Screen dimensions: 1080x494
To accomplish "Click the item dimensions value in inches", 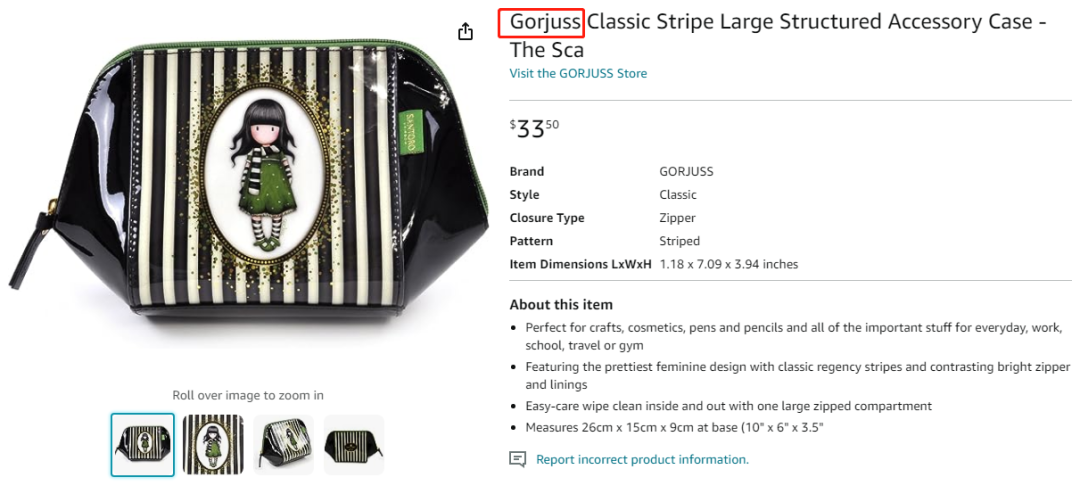I will coord(728,264).
